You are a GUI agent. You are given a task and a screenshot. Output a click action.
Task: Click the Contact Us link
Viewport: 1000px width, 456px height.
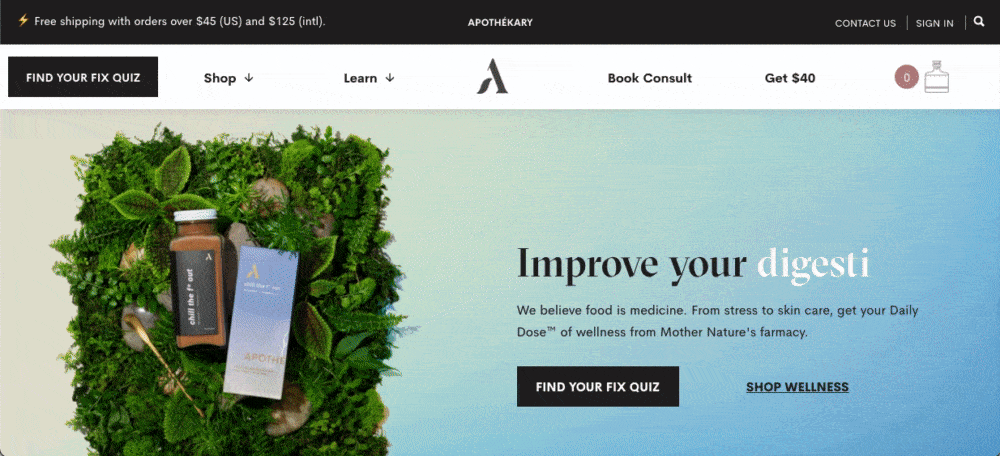click(x=865, y=24)
